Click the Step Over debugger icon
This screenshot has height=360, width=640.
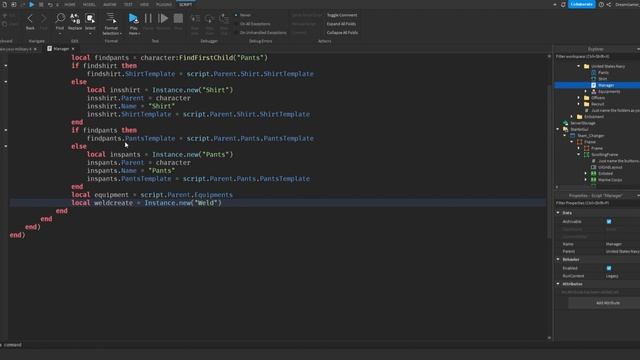click(x=209, y=19)
